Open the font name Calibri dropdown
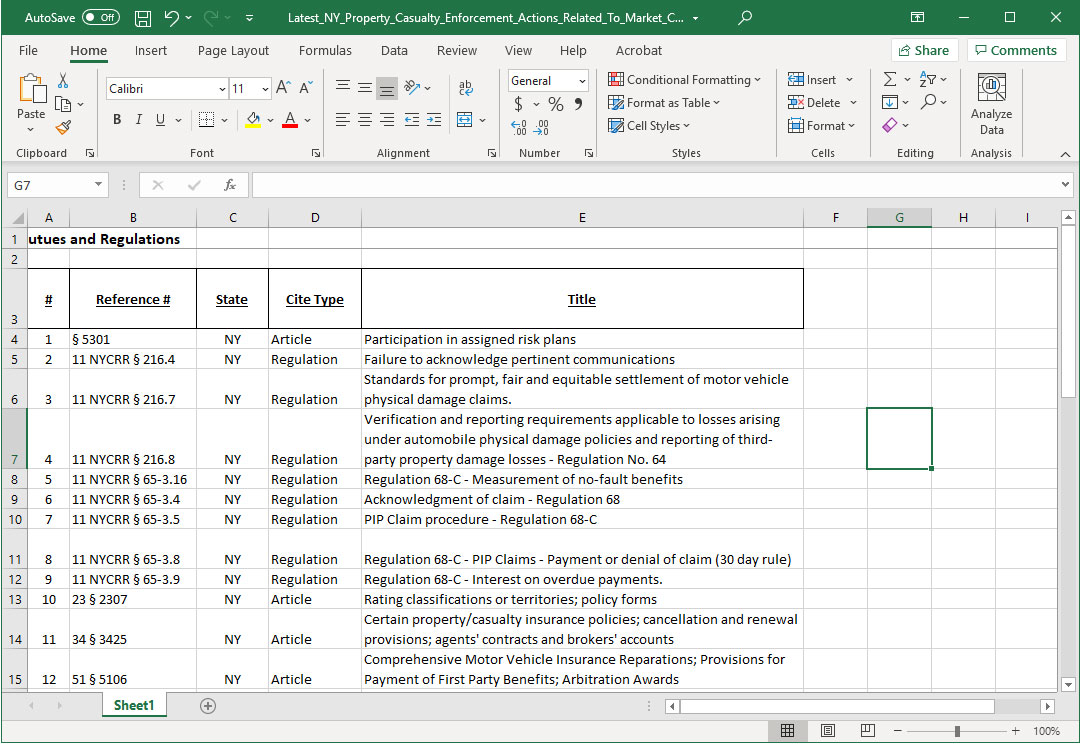The height and width of the screenshot is (744, 1082). pyautogui.click(x=222, y=89)
